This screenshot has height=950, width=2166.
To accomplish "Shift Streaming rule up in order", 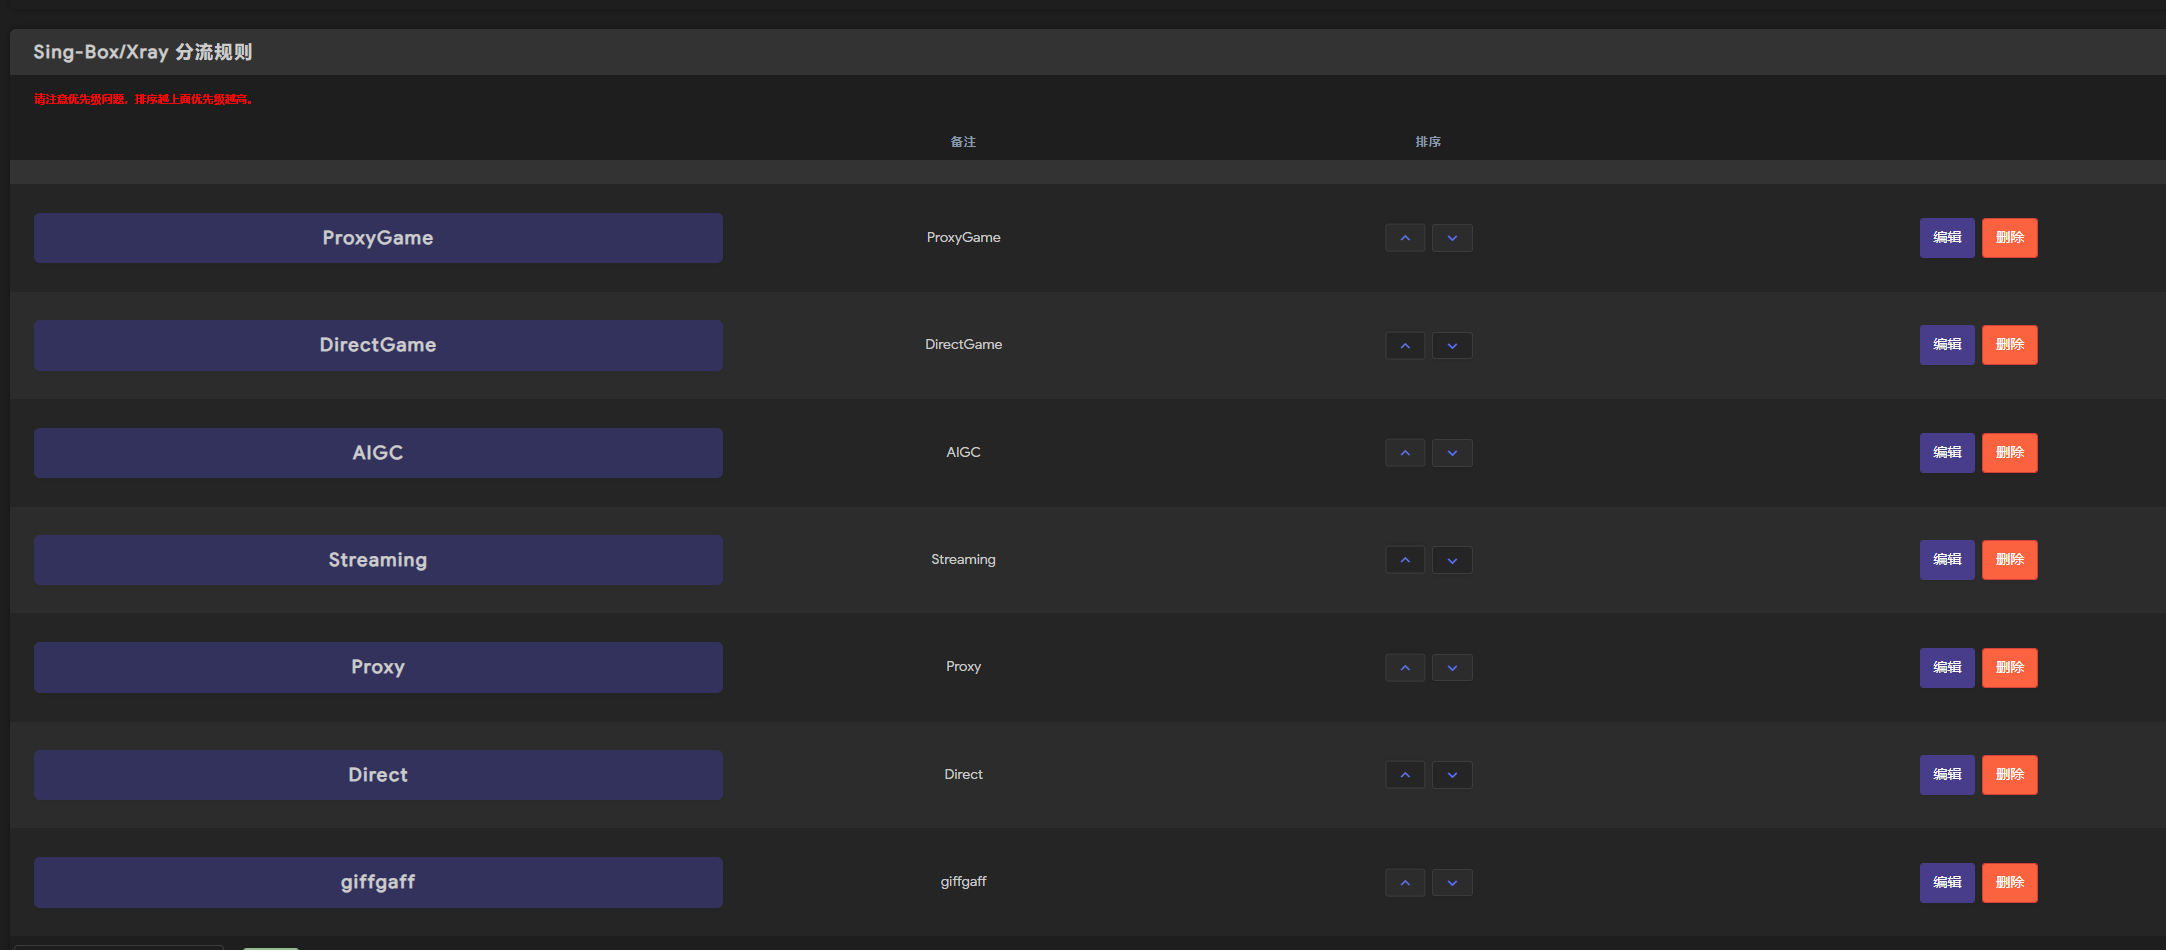I will (x=1405, y=560).
